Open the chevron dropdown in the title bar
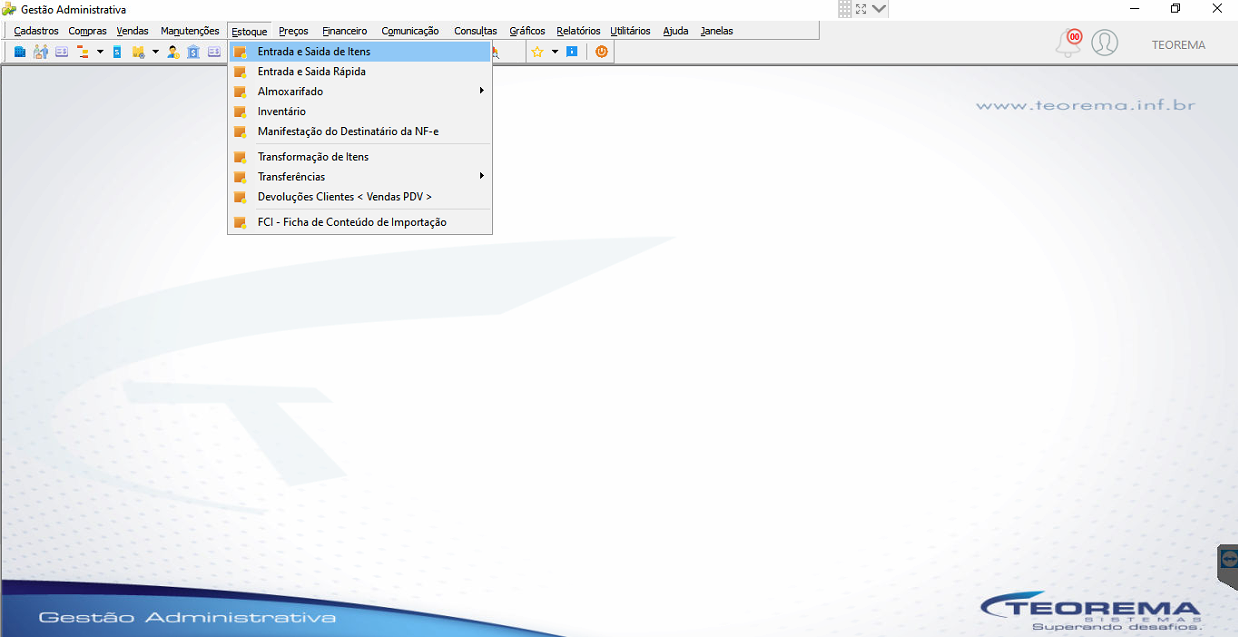1238x637 pixels. [879, 8]
